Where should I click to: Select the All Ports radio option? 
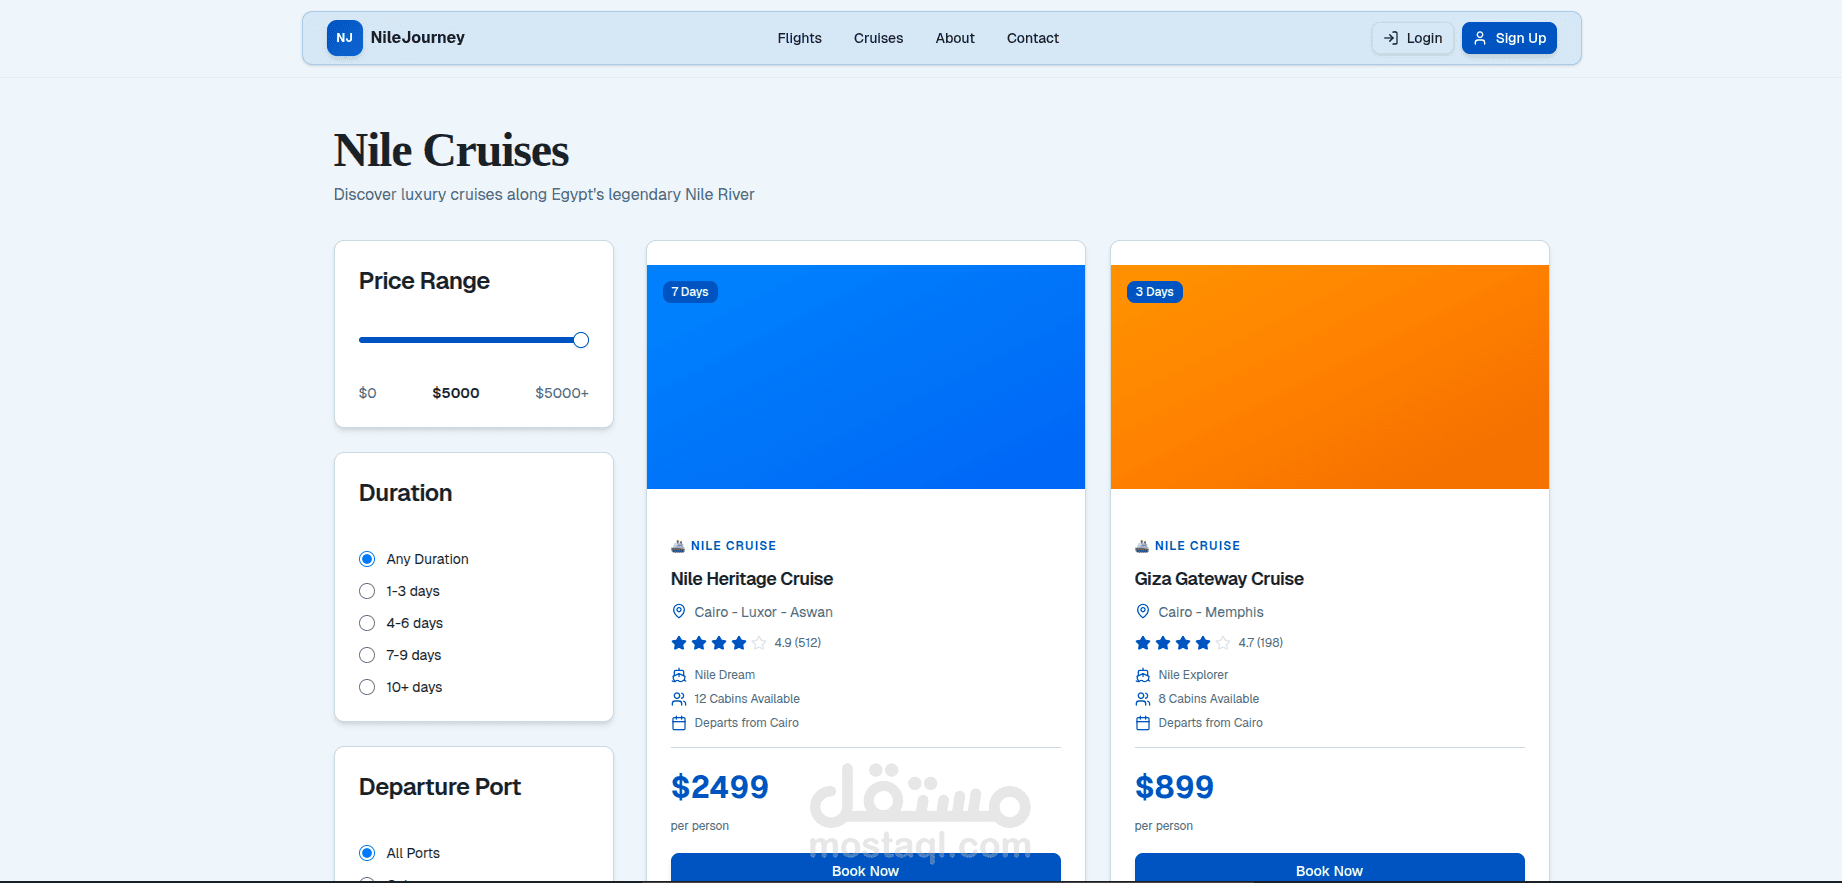pyautogui.click(x=367, y=853)
